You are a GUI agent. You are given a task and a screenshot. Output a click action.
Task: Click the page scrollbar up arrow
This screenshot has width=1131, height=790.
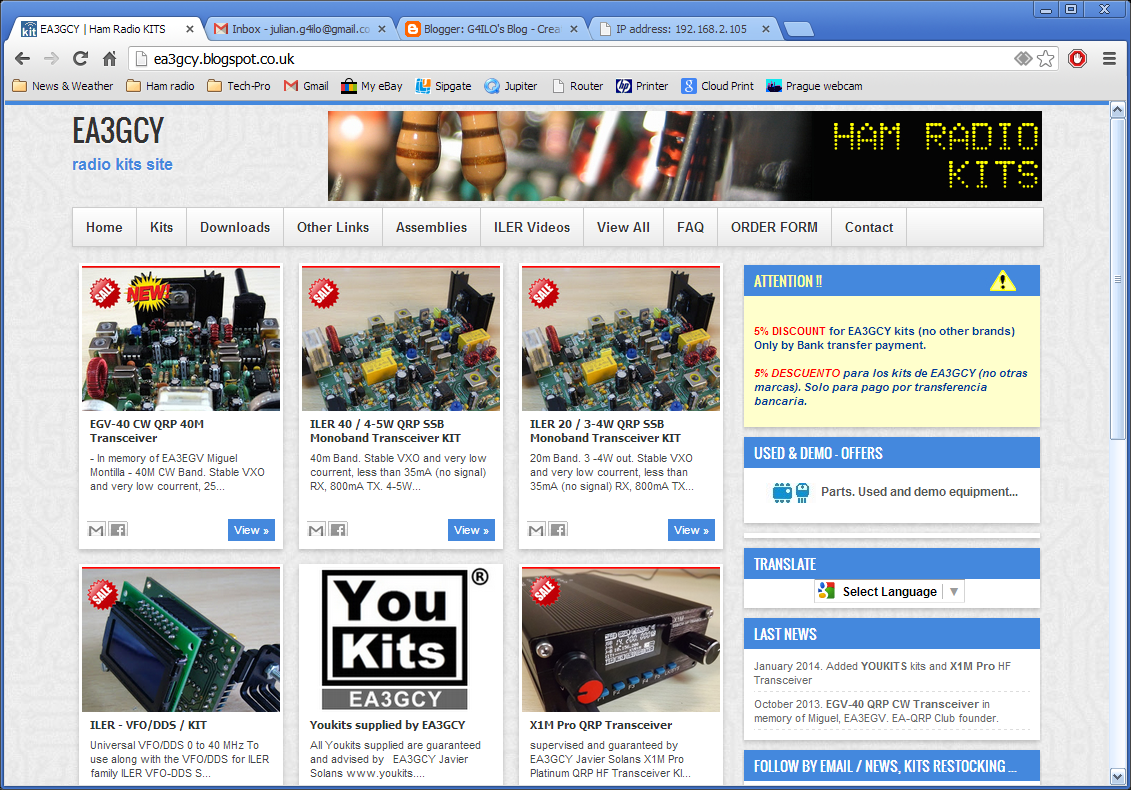pyautogui.click(x=1117, y=110)
